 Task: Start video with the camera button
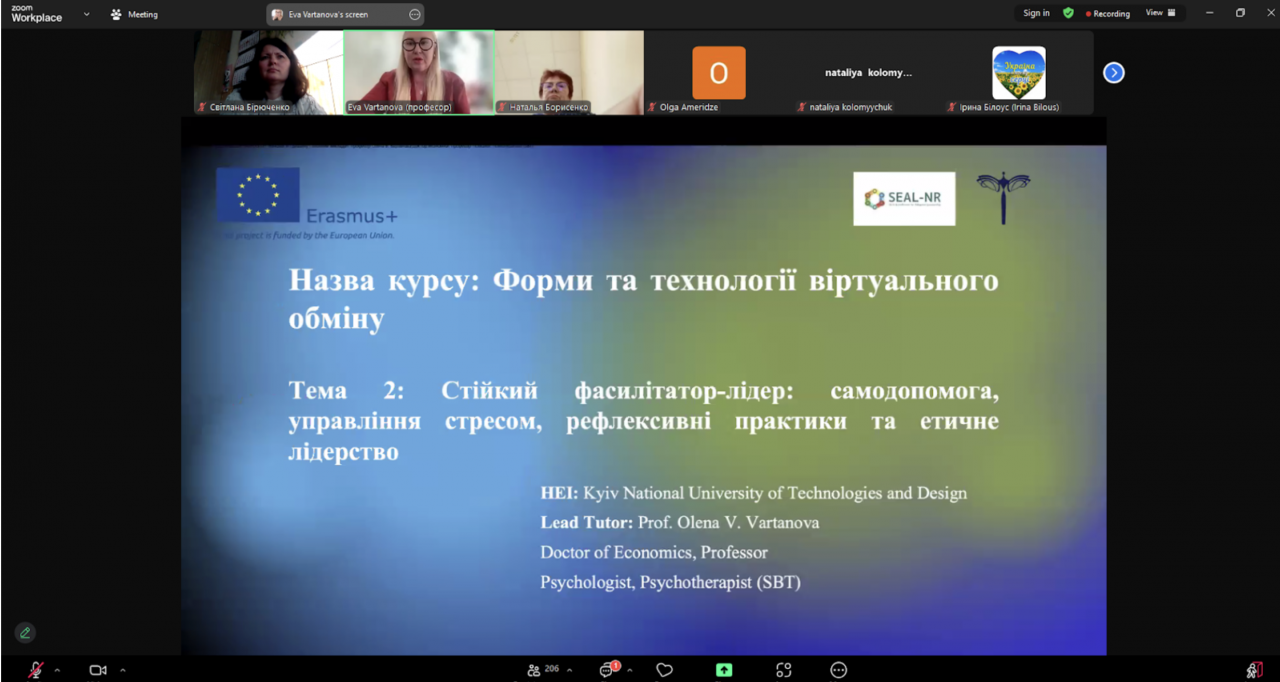[x=98, y=670]
